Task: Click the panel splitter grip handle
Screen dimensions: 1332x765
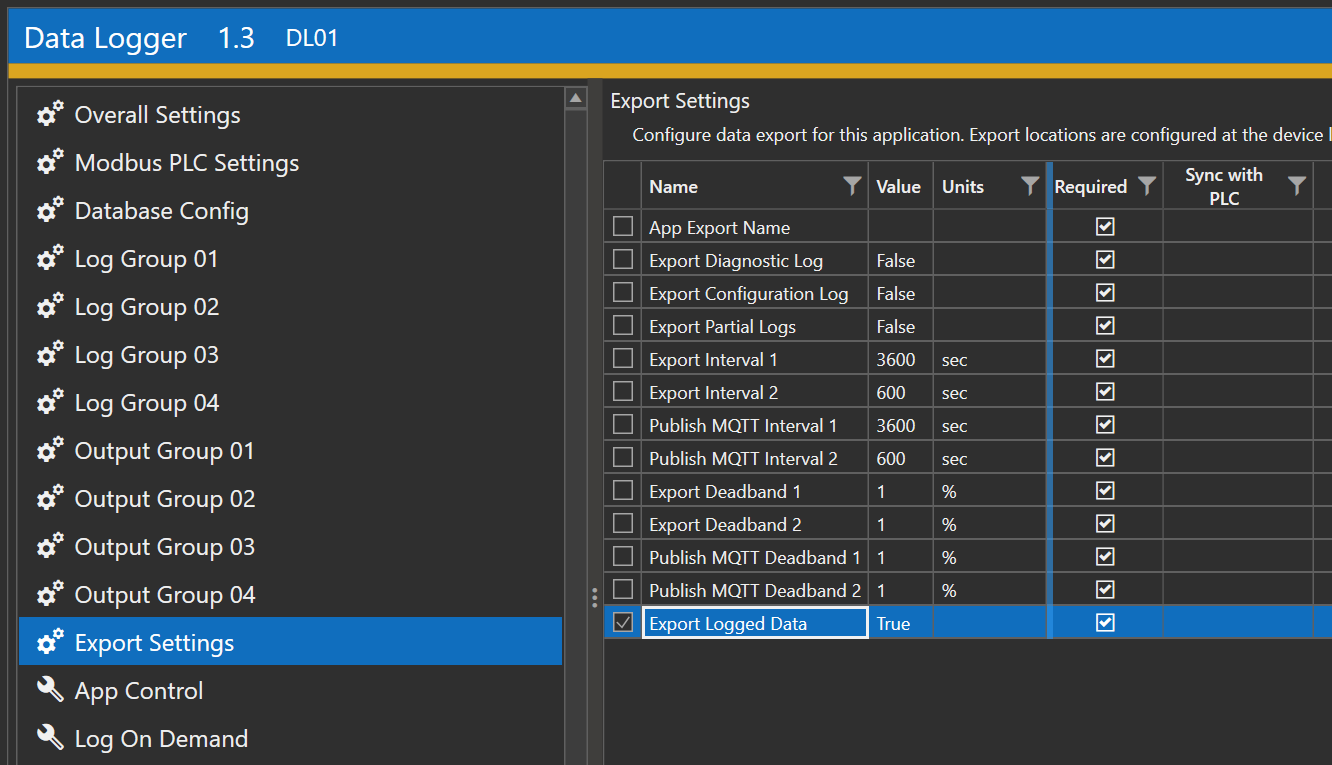Action: click(x=596, y=597)
